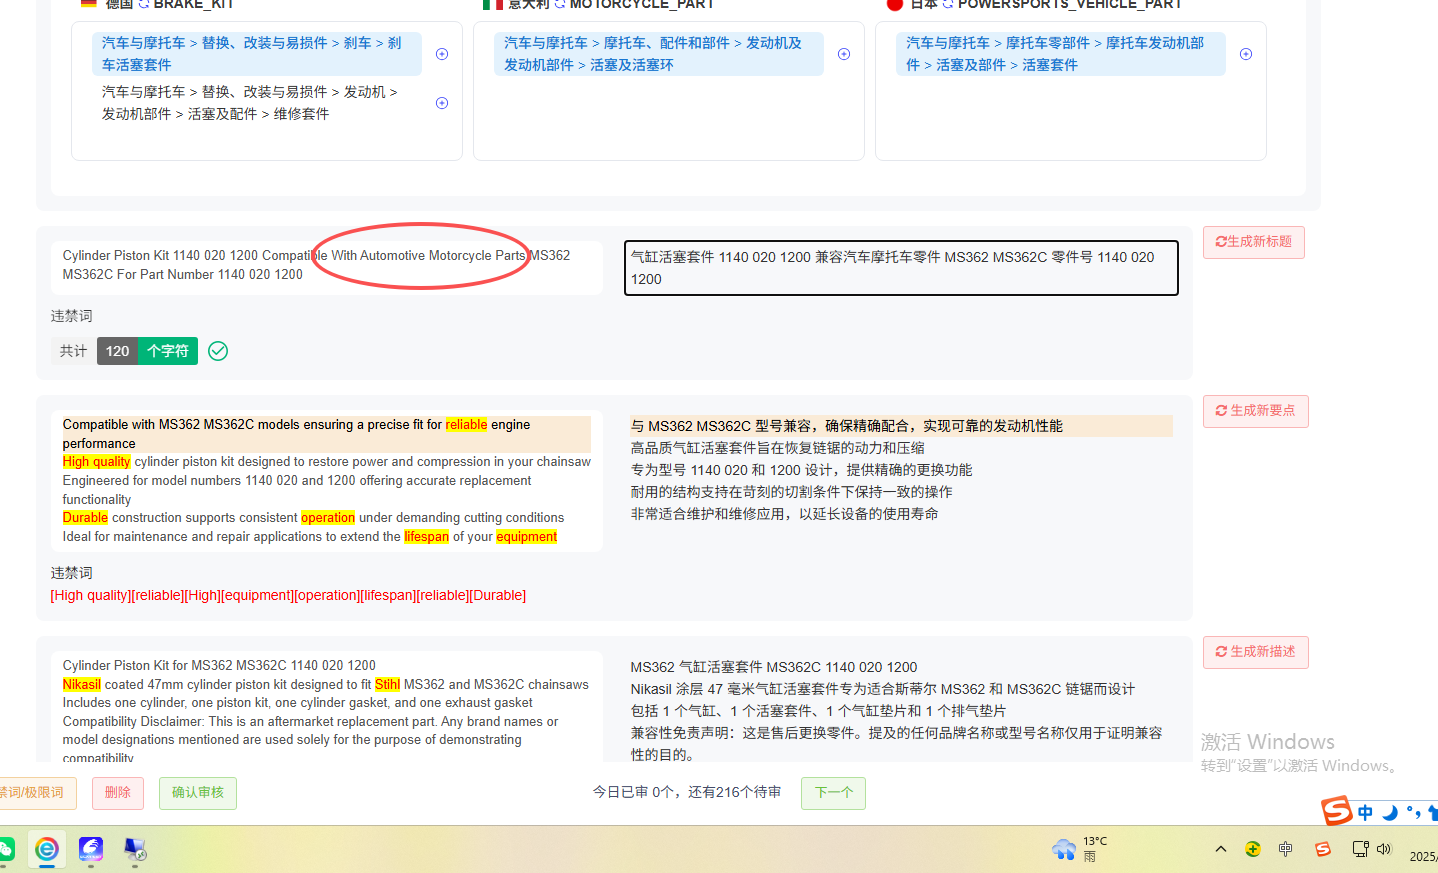
Task: Open the volume control in system tray
Action: 1384,849
